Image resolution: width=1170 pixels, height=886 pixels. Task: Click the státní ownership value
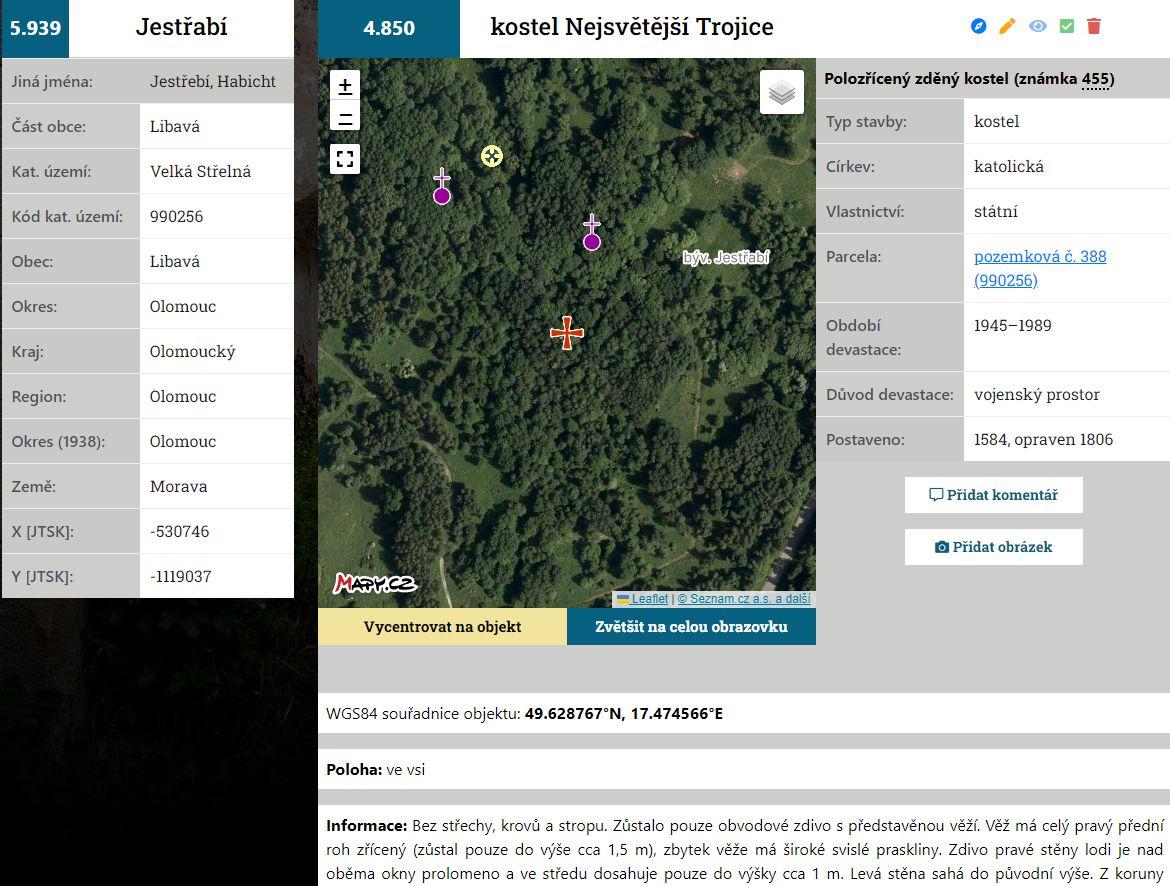click(995, 211)
